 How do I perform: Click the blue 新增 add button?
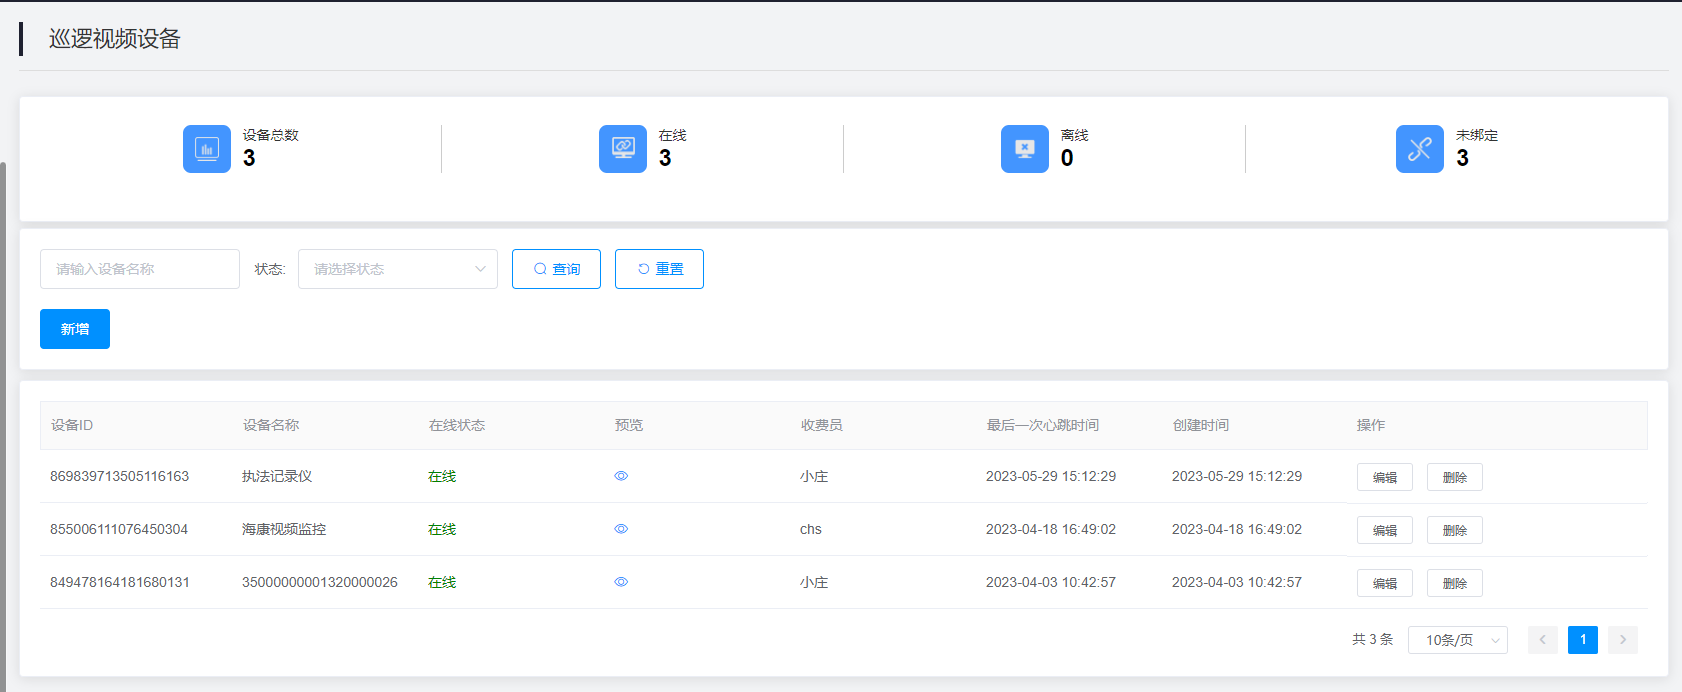click(75, 329)
